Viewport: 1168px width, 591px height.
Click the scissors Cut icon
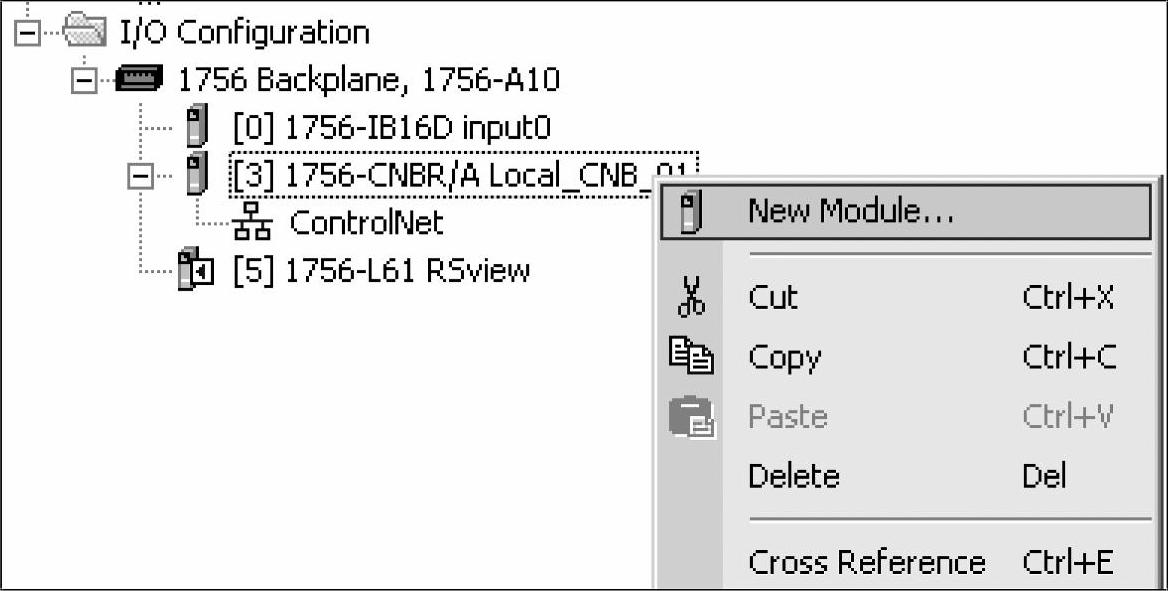point(691,297)
